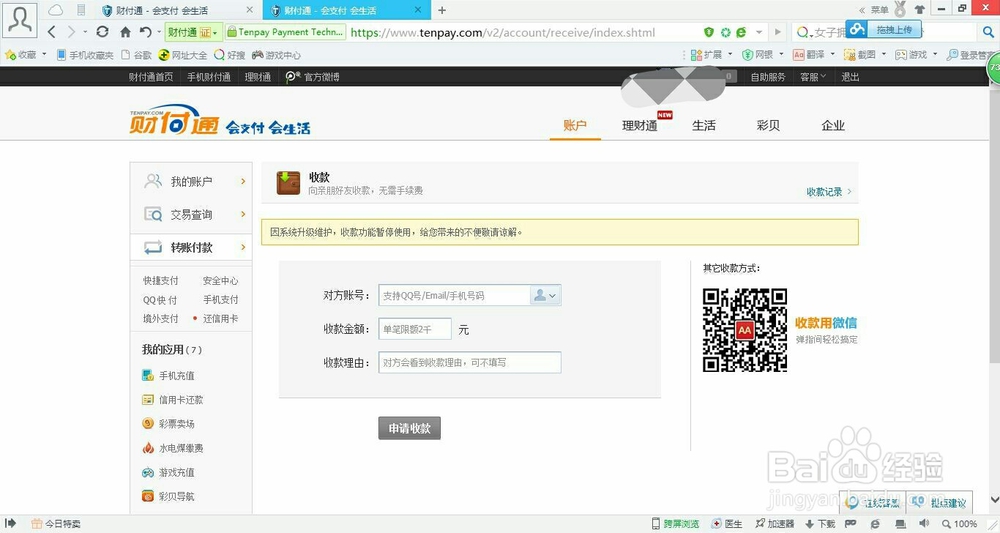Screen dimensions: 1000x533
Task: Open 菜单 browser menu
Action: coord(879,10)
